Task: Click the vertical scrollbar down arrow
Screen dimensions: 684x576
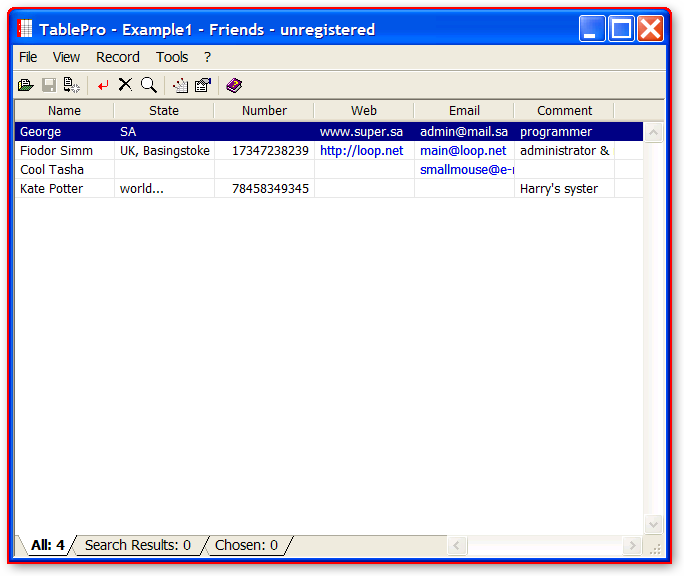Action: click(654, 524)
